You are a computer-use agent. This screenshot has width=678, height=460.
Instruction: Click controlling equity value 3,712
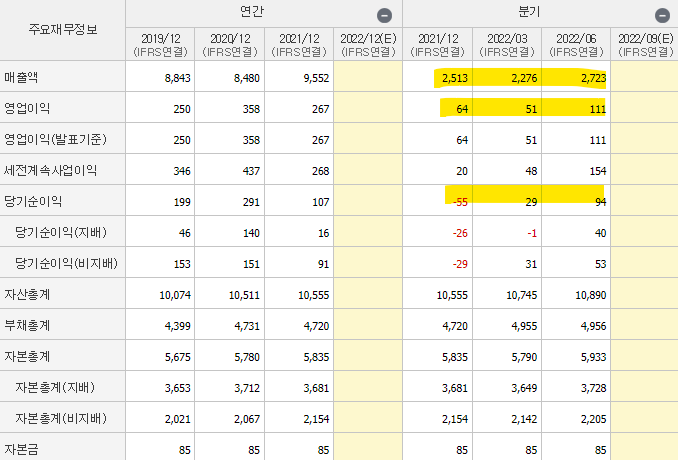click(247, 388)
